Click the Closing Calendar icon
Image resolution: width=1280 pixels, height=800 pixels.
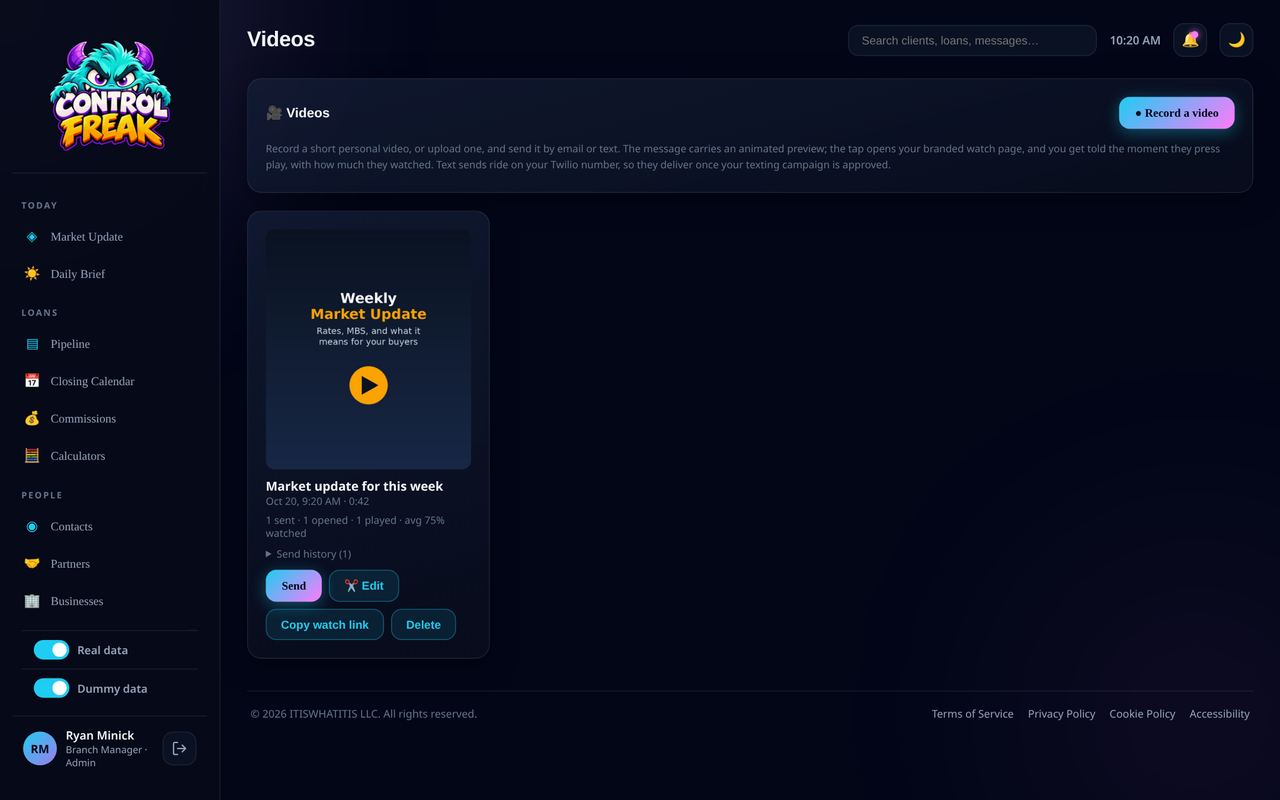tap(32, 381)
